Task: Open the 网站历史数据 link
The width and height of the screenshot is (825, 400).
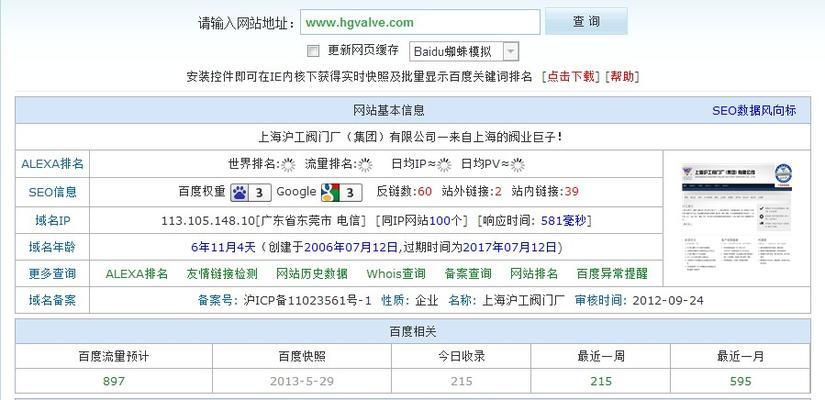Action: tap(312, 274)
